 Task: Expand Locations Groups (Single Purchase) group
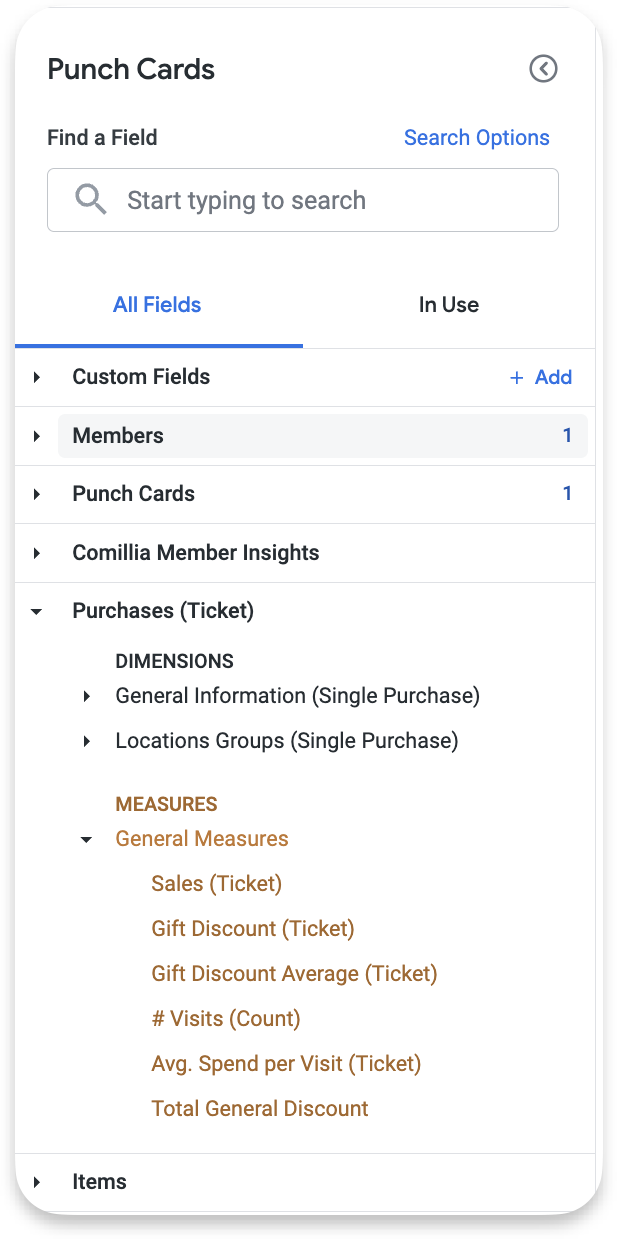(87, 741)
